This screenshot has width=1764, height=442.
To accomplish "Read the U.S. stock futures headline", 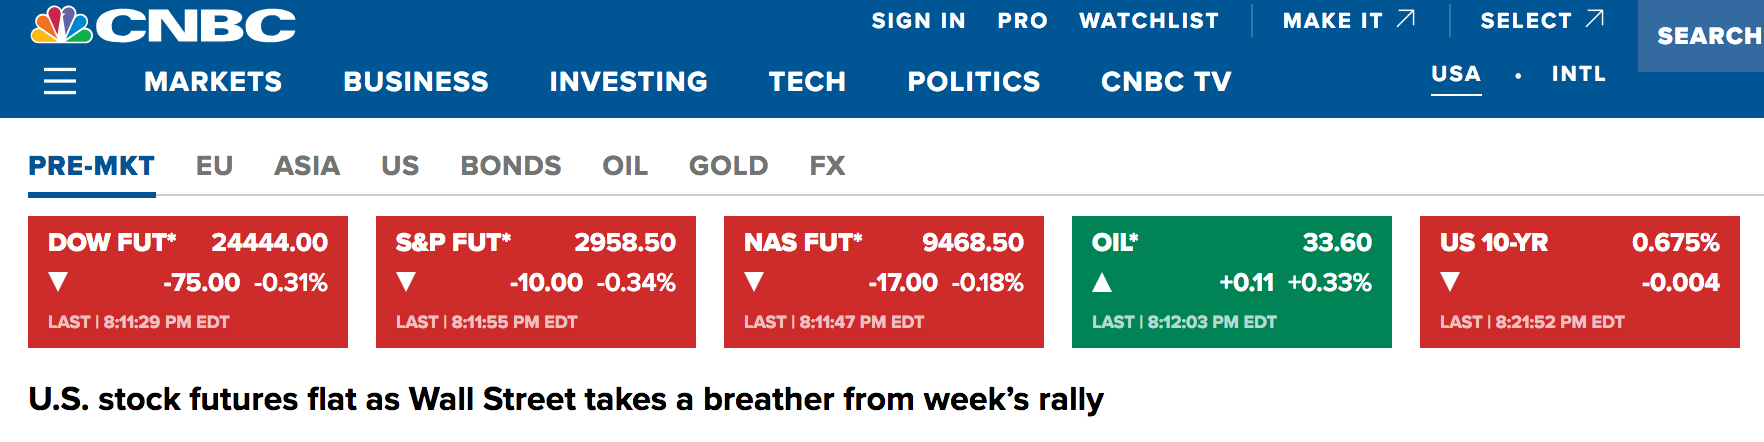I will 566,399.
